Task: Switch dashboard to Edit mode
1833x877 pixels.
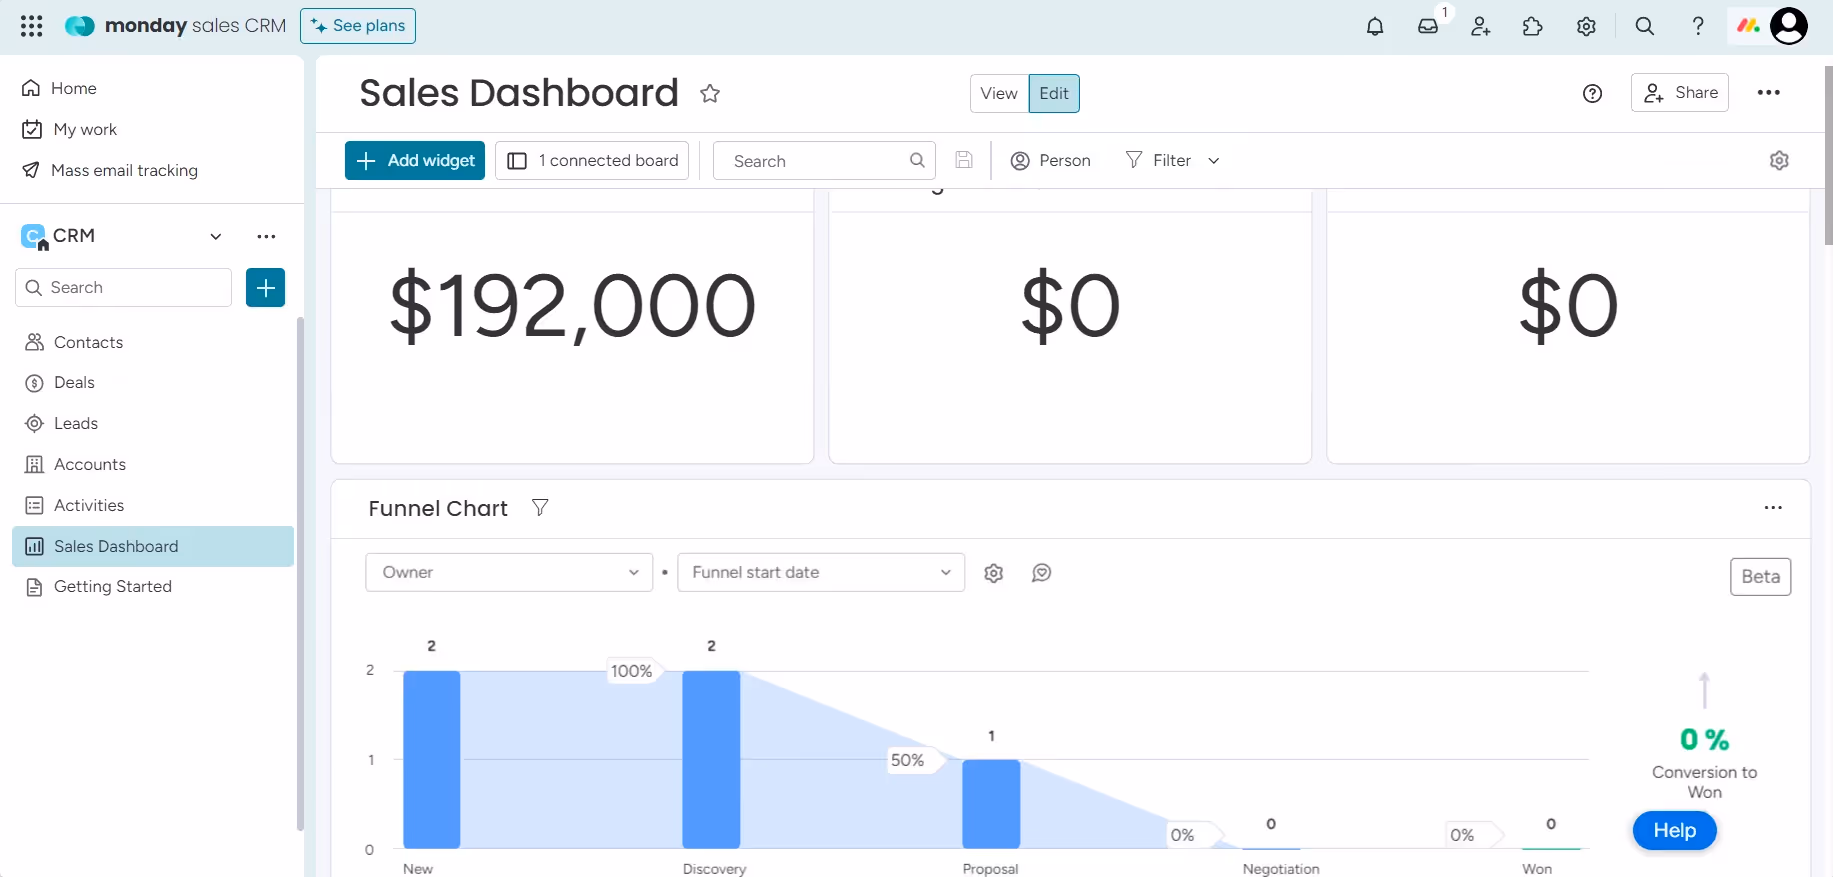Action: [1054, 93]
